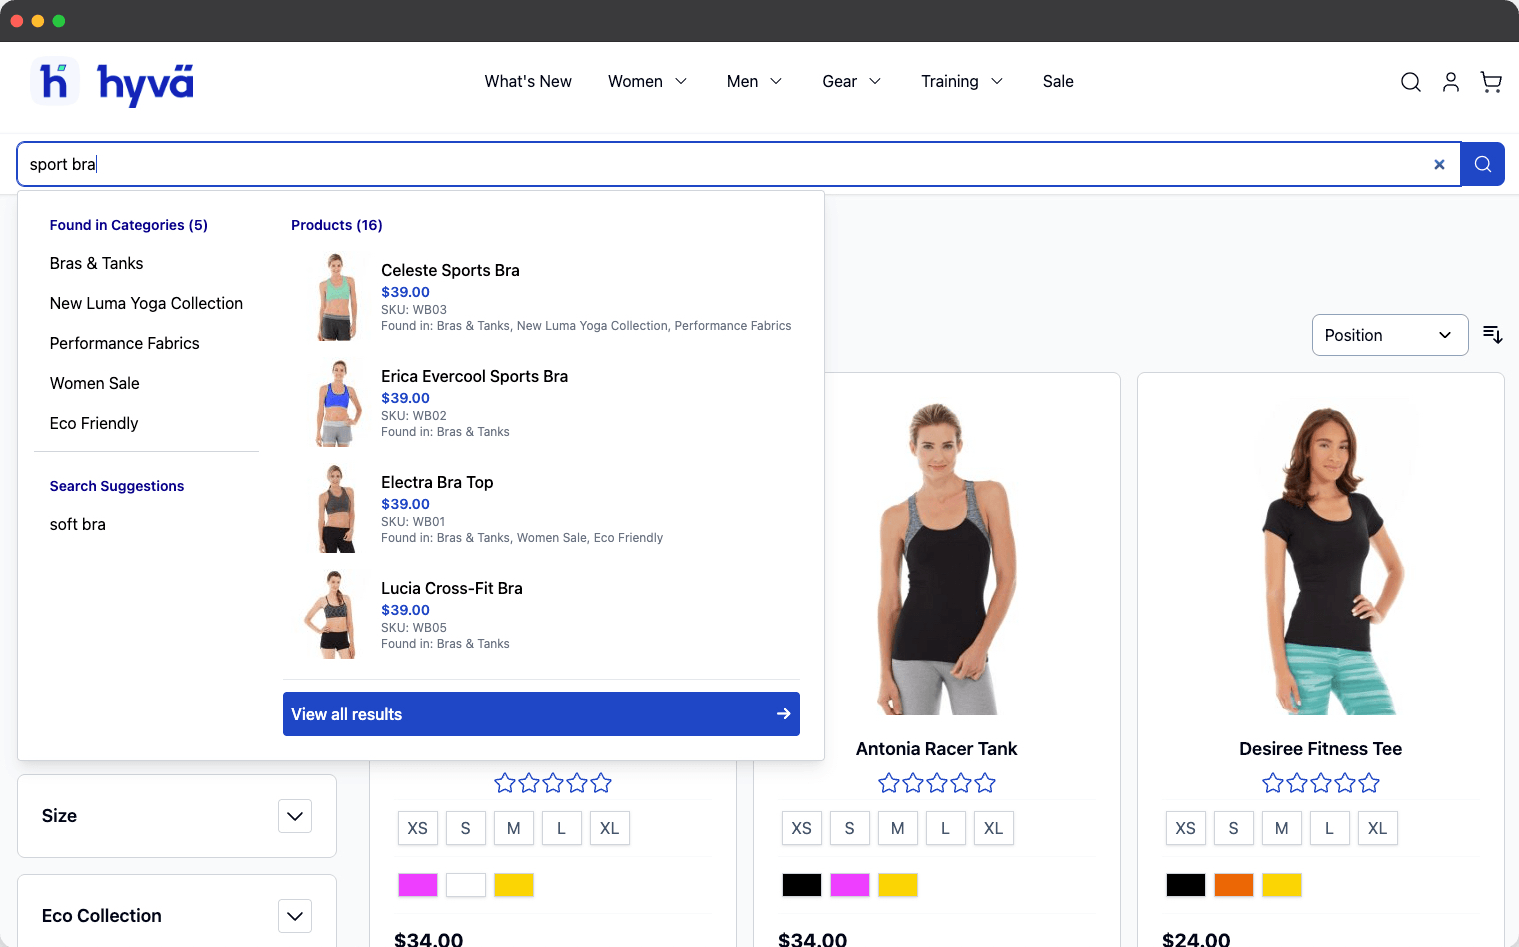
Task: Choose magenta color for Antonia Racer Tank
Action: [x=849, y=885]
